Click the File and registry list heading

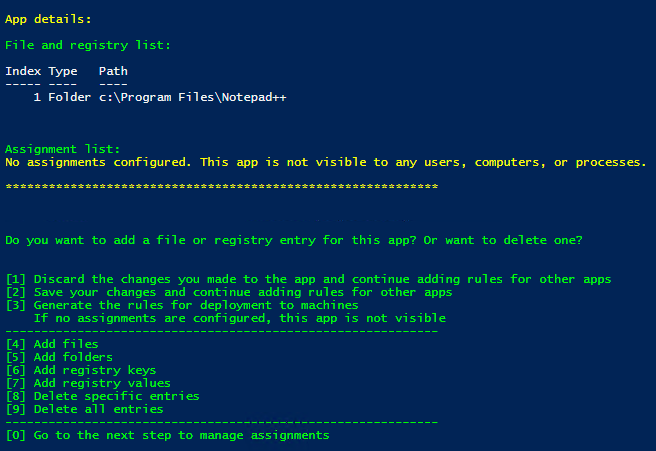click(88, 45)
